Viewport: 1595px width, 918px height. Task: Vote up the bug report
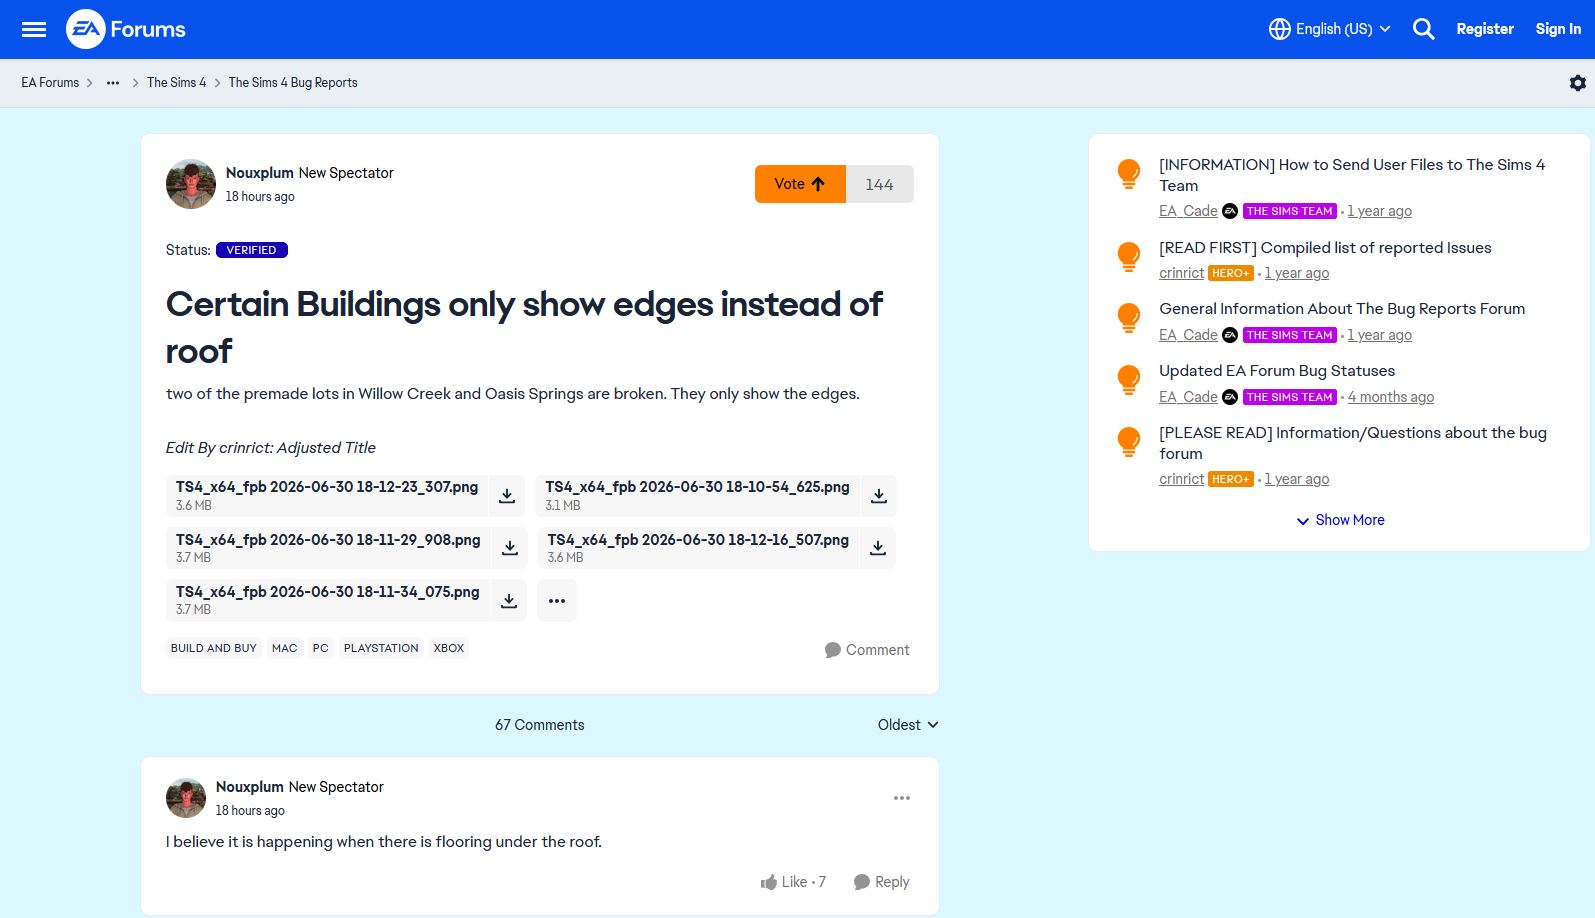click(x=800, y=184)
